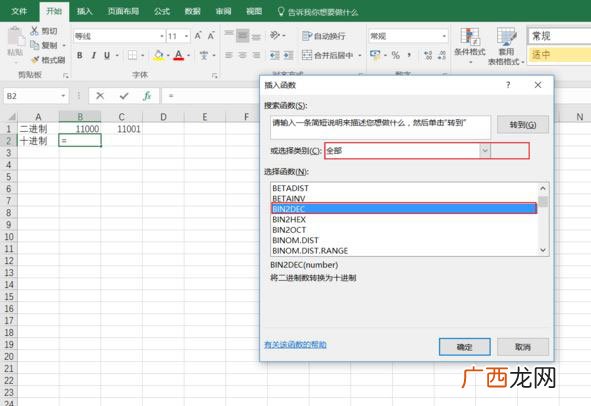Image resolution: width=591 pixels, height=406 pixels.
Task: Cancel formula entry with X icon
Action: point(100,96)
